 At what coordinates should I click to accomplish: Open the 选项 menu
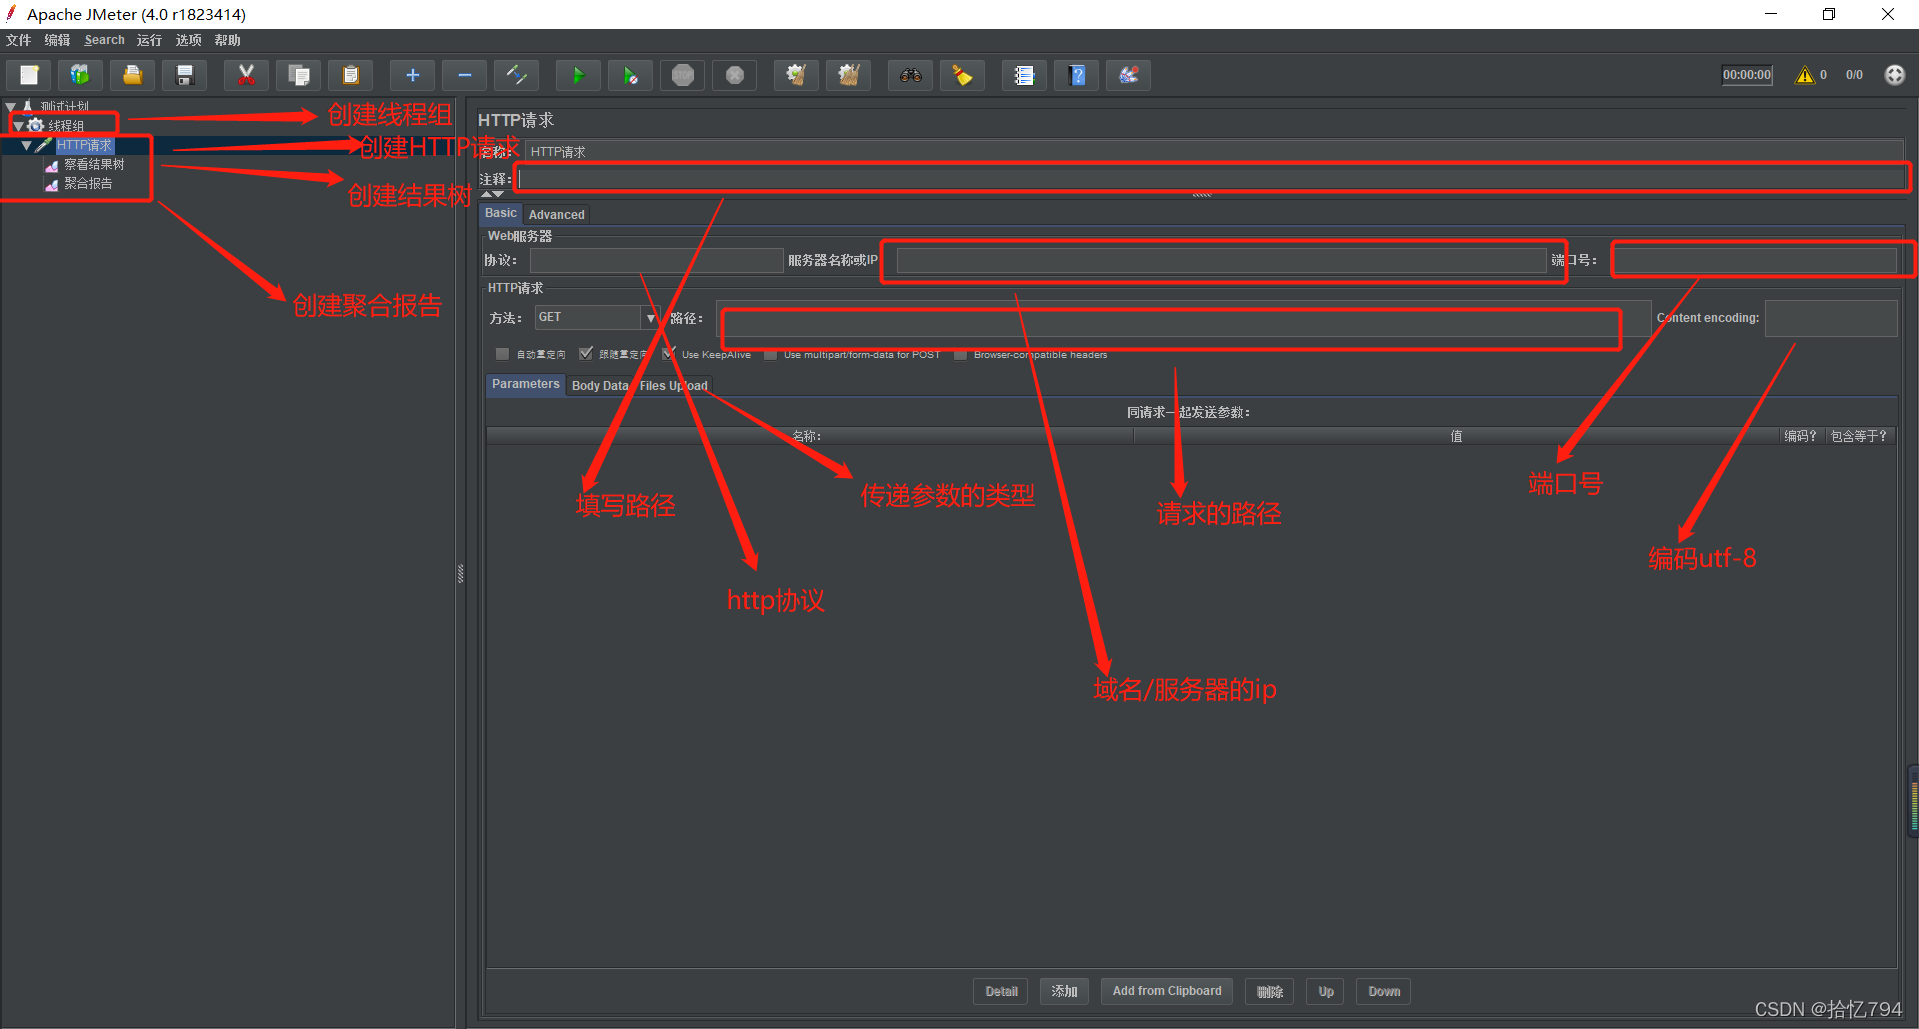click(x=188, y=40)
